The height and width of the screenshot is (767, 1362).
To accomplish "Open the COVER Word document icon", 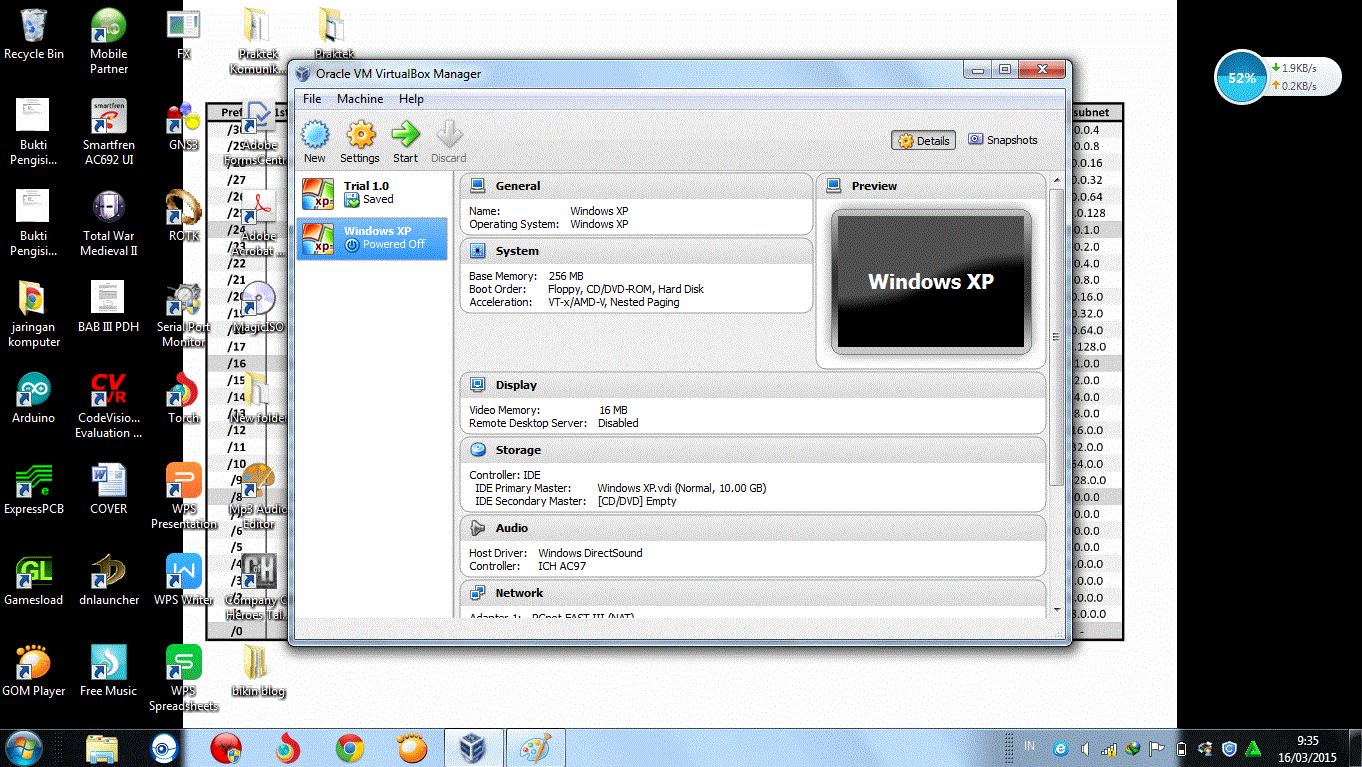I will click(108, 489).
